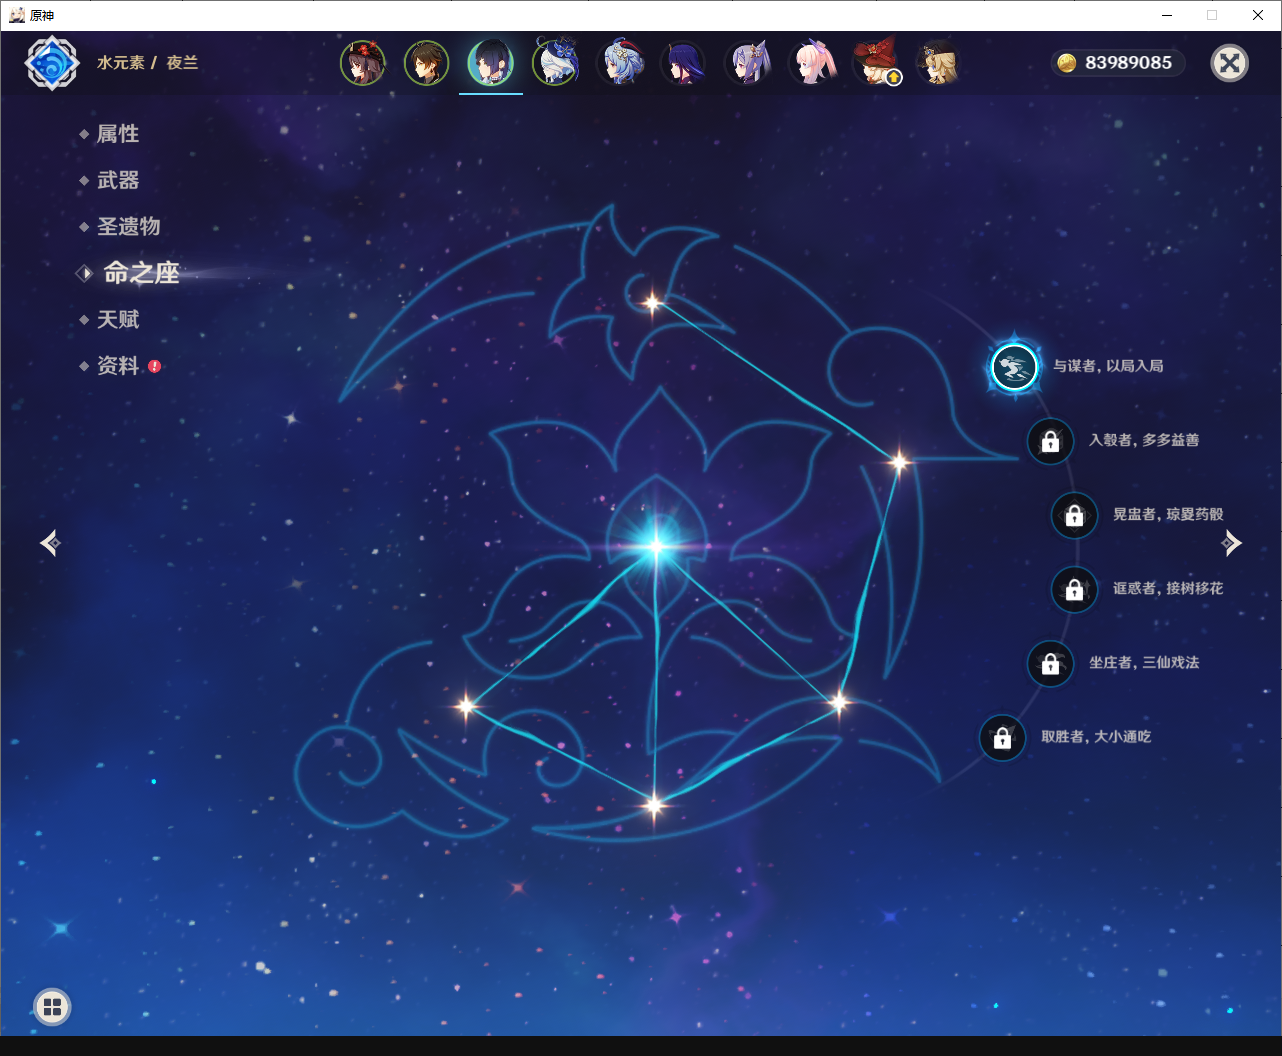1282x1056 pixels.
Task: Click the label 与谋者, 以局入局
Action: click(1108, 366)
